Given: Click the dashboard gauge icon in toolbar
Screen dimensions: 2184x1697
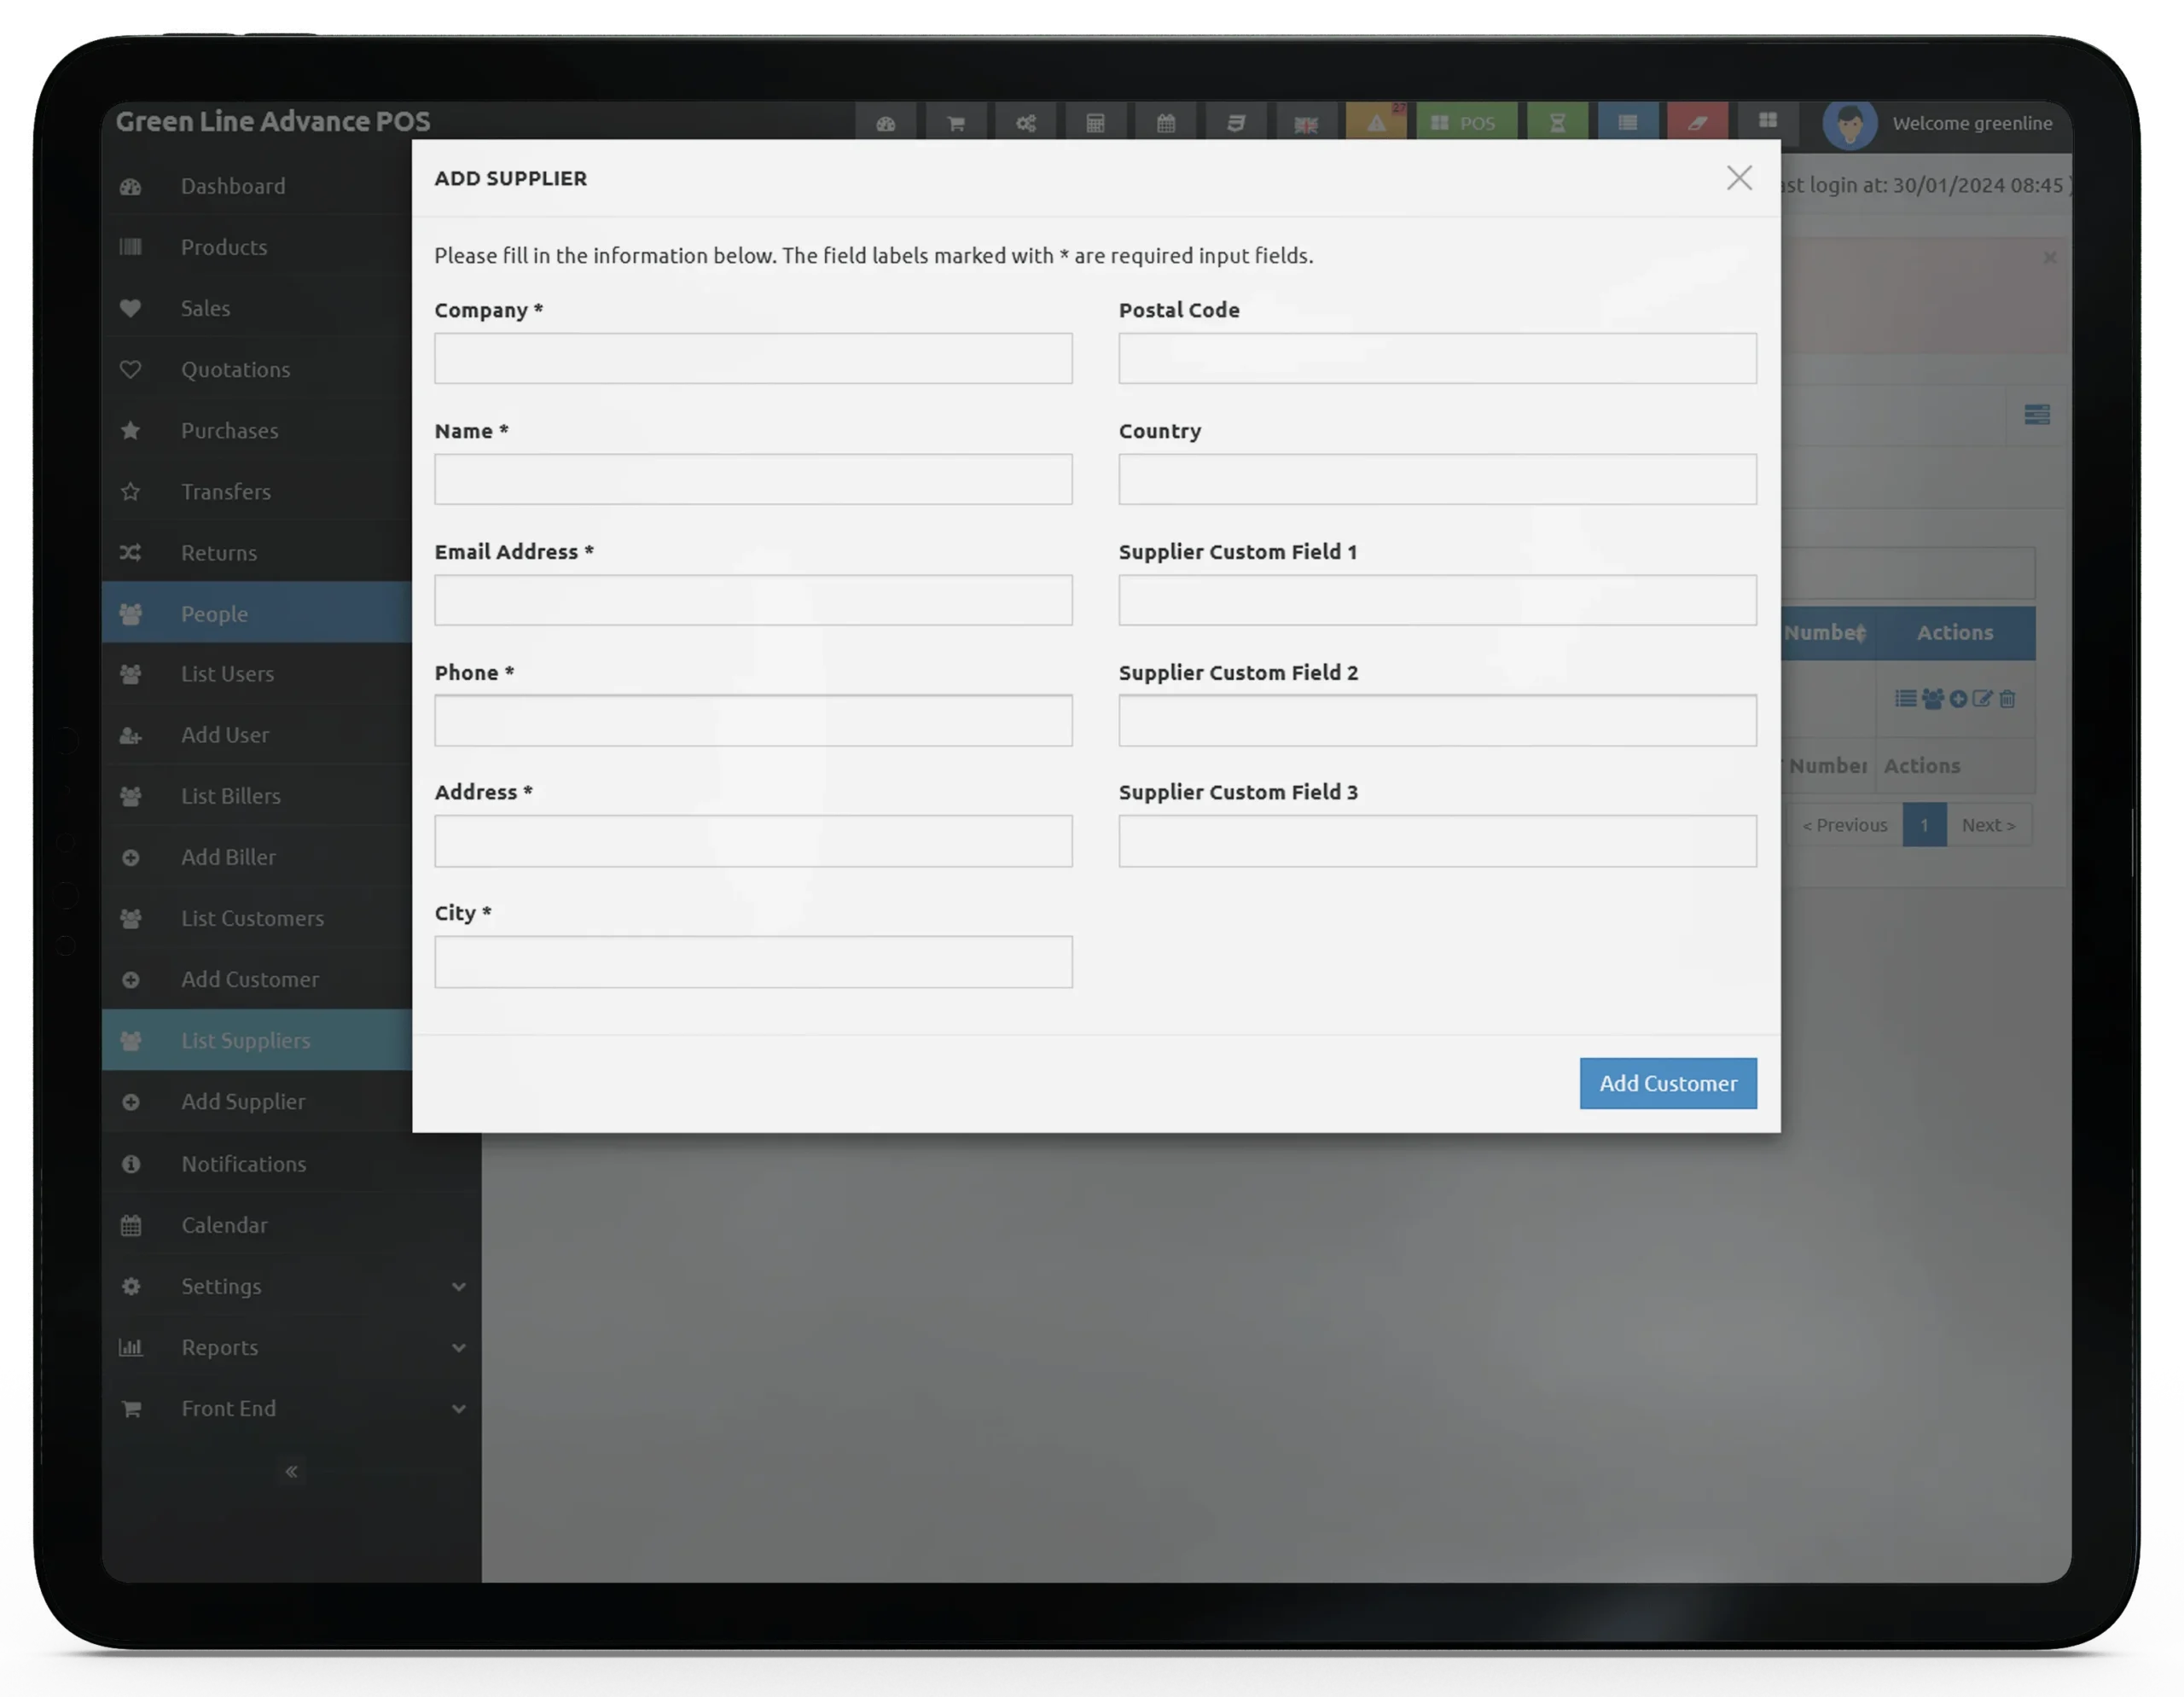Looking at the screenshot, I should (x=885, y=123).
